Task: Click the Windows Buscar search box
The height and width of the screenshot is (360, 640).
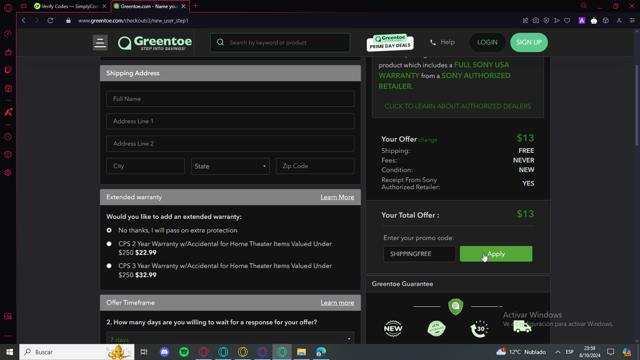Action: click(x=77, y=352)
